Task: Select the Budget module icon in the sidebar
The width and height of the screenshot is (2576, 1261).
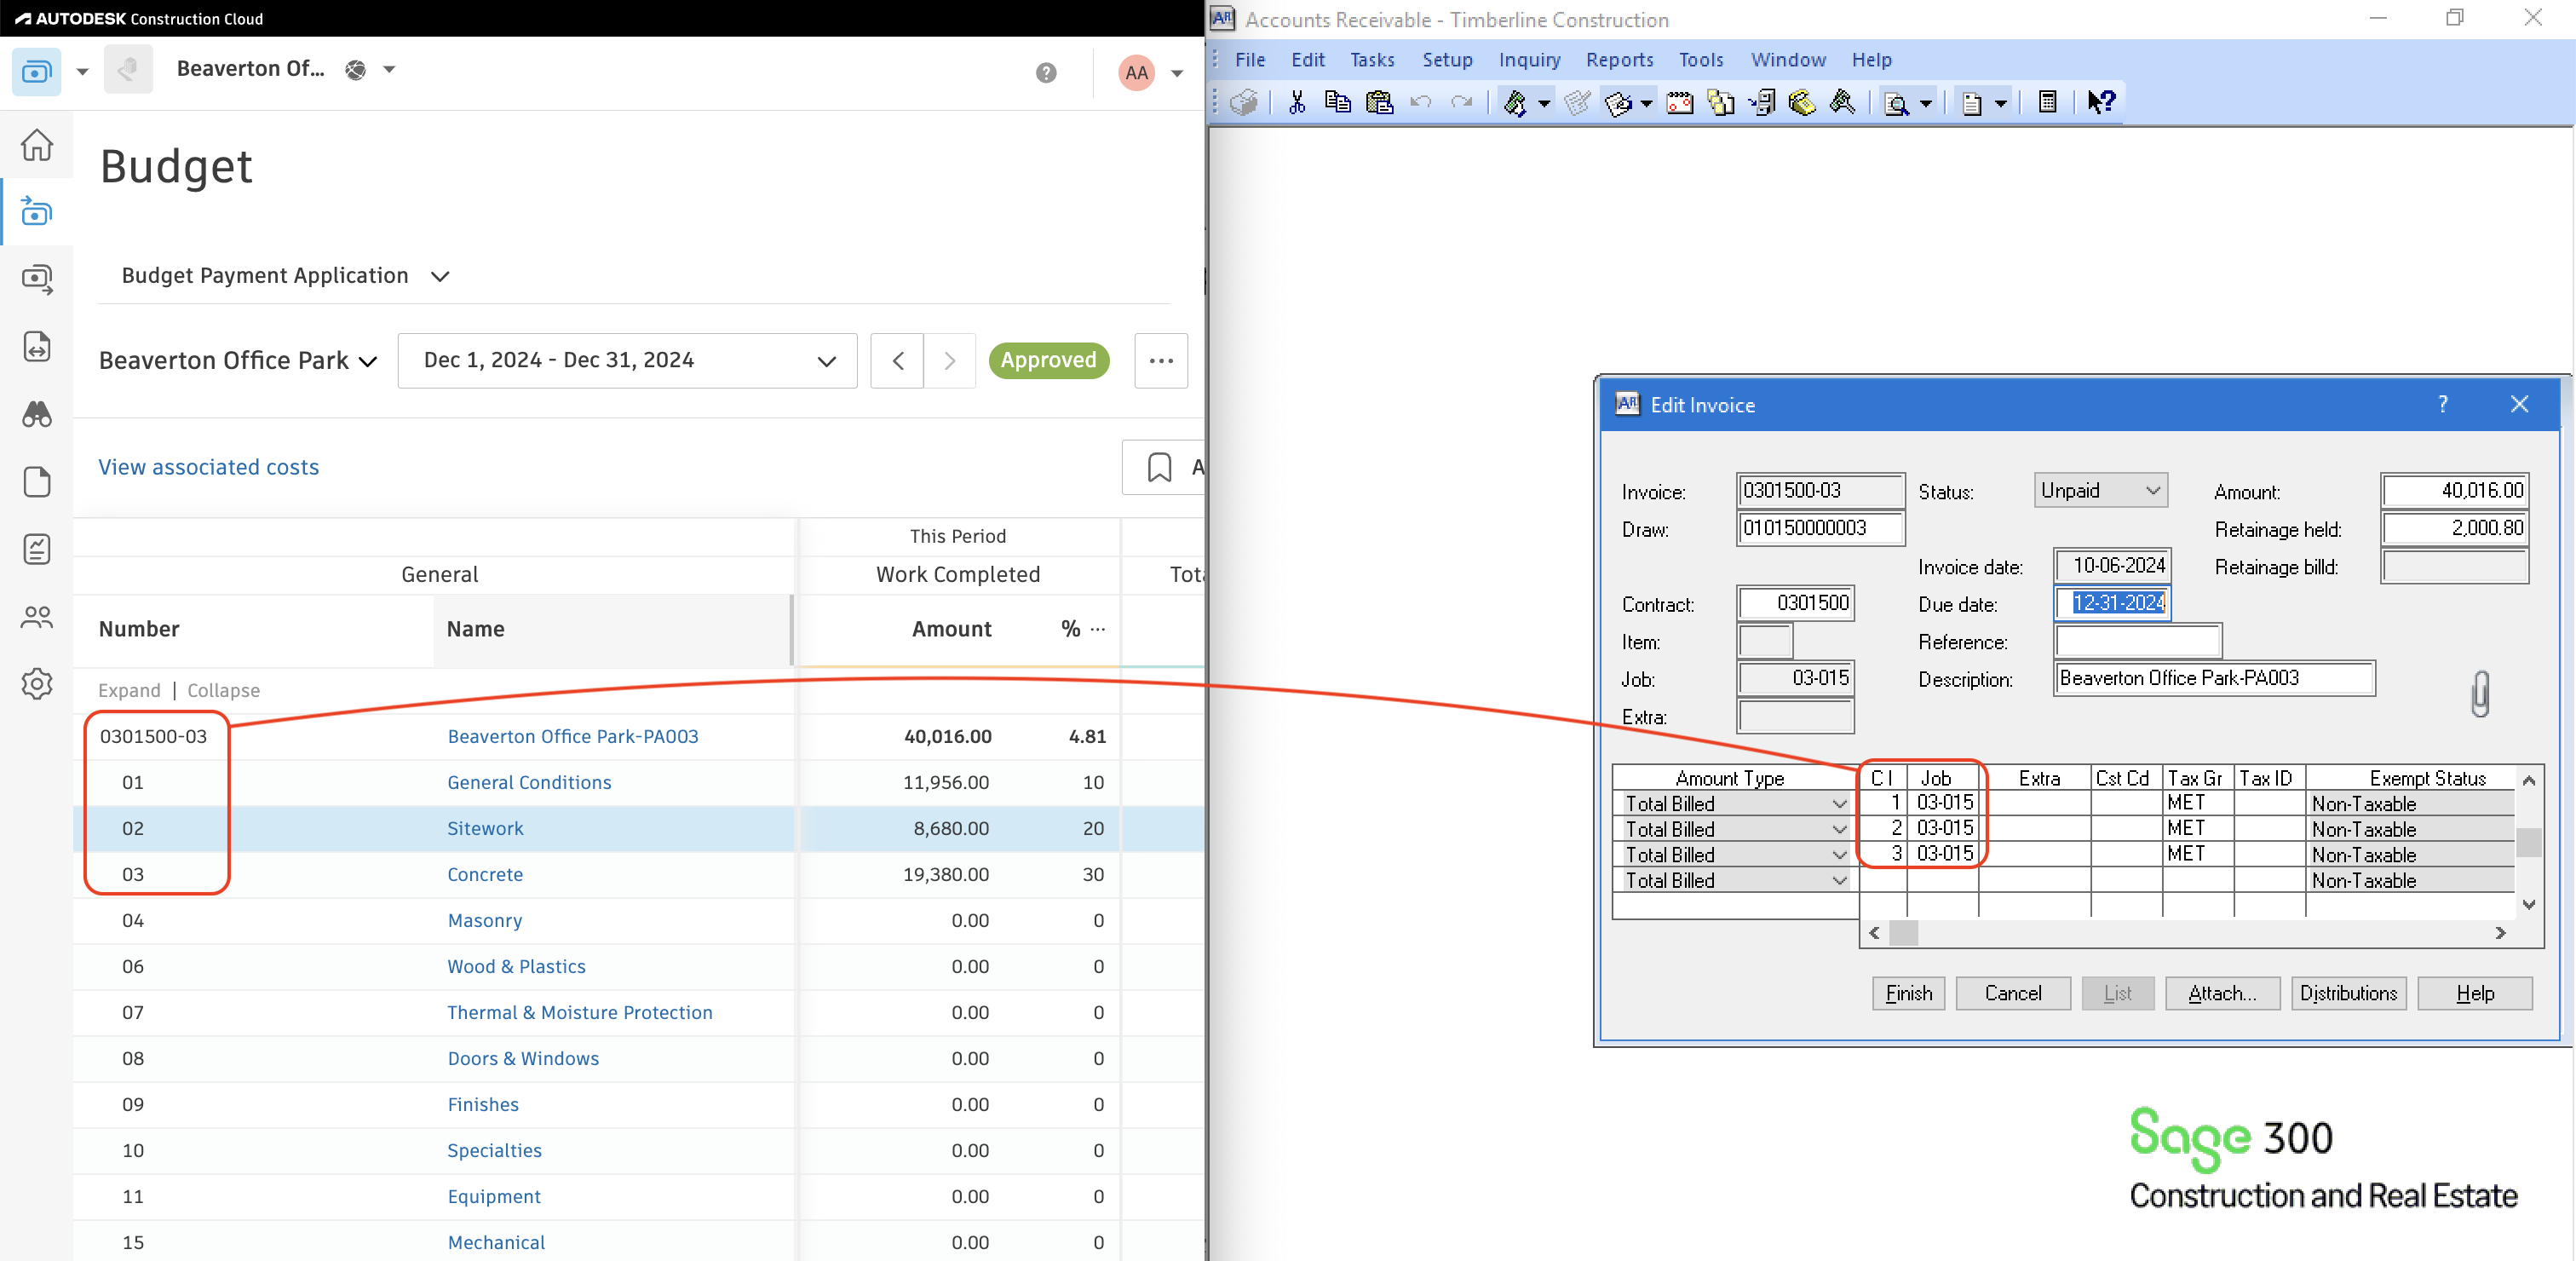Action: (37, 212)
